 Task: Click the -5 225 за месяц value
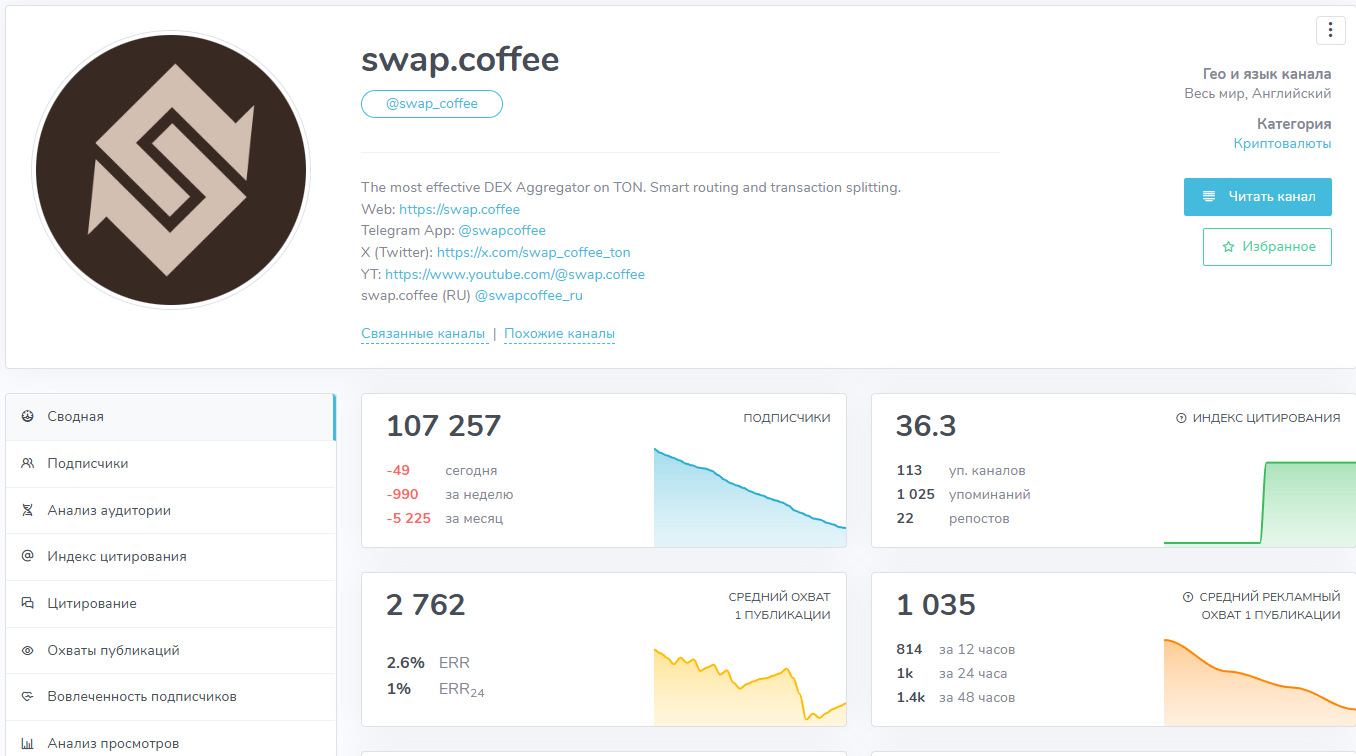[x=408, y=519]
